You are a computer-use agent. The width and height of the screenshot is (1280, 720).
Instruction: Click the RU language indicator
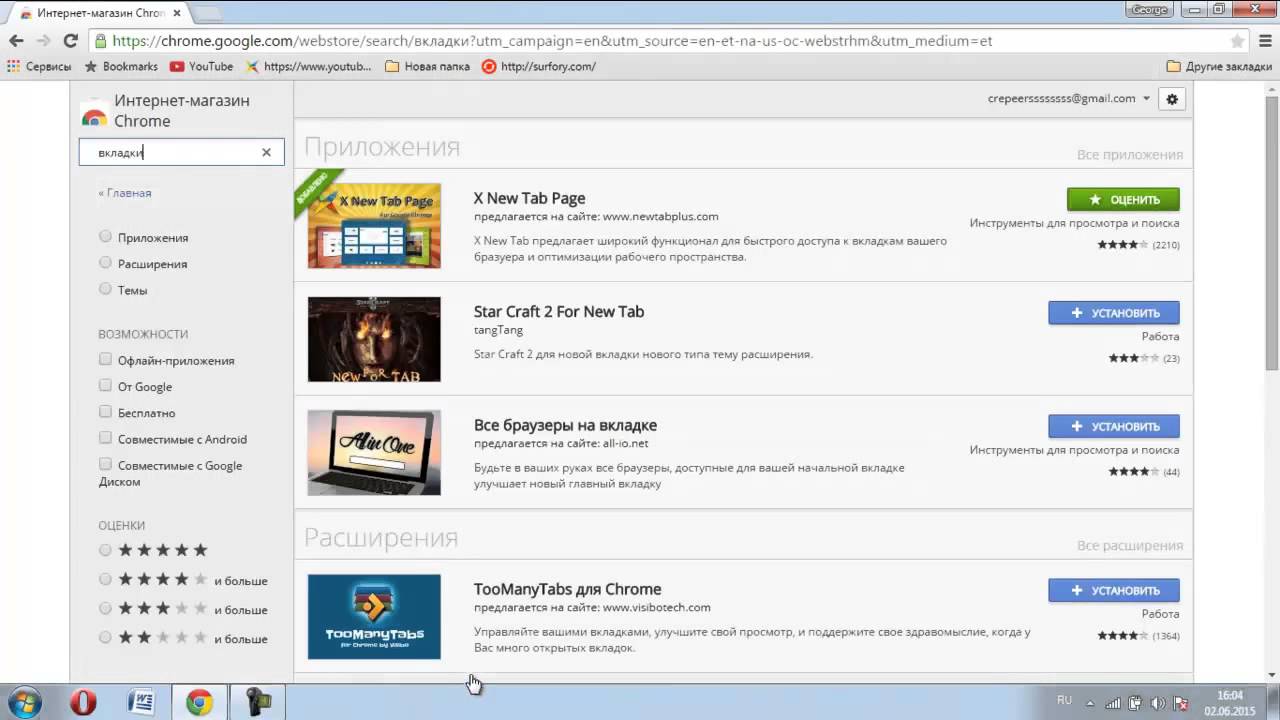(1065, 701)
